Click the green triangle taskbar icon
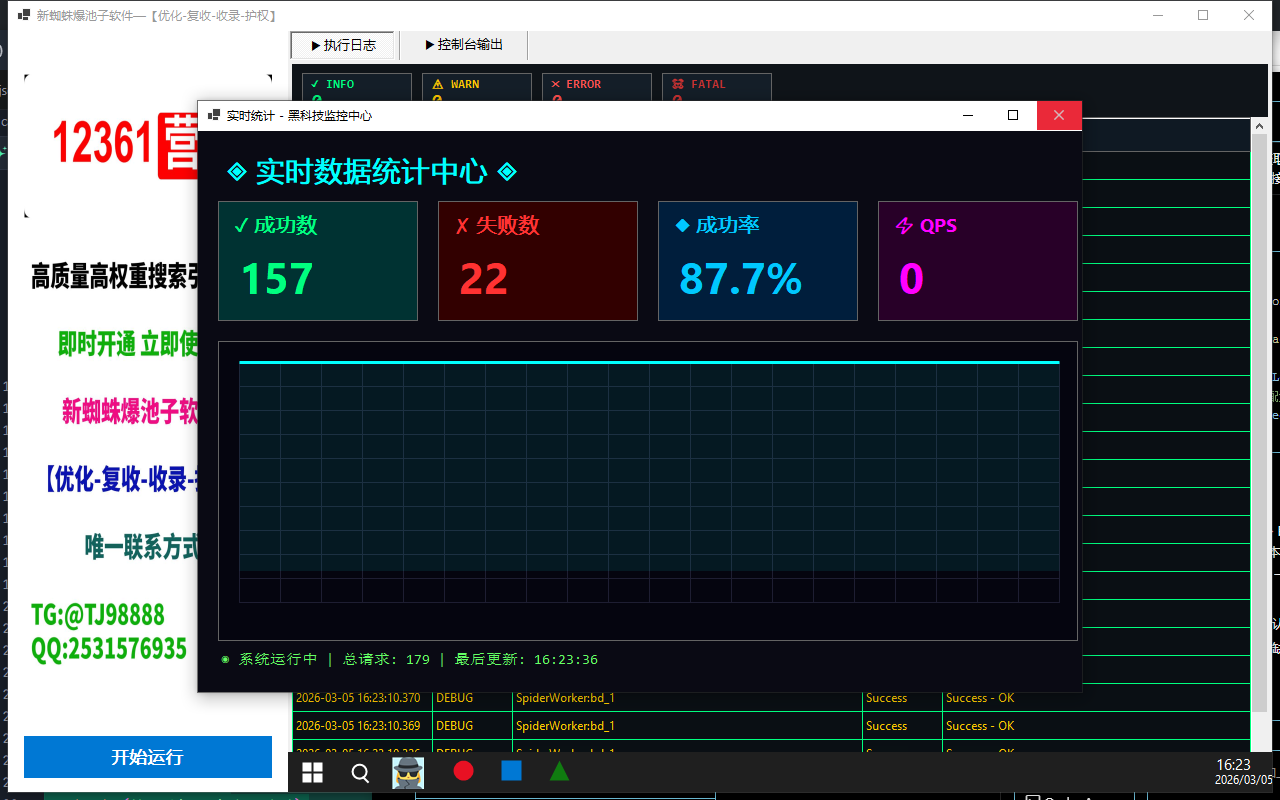 click(x=560, y=771)
